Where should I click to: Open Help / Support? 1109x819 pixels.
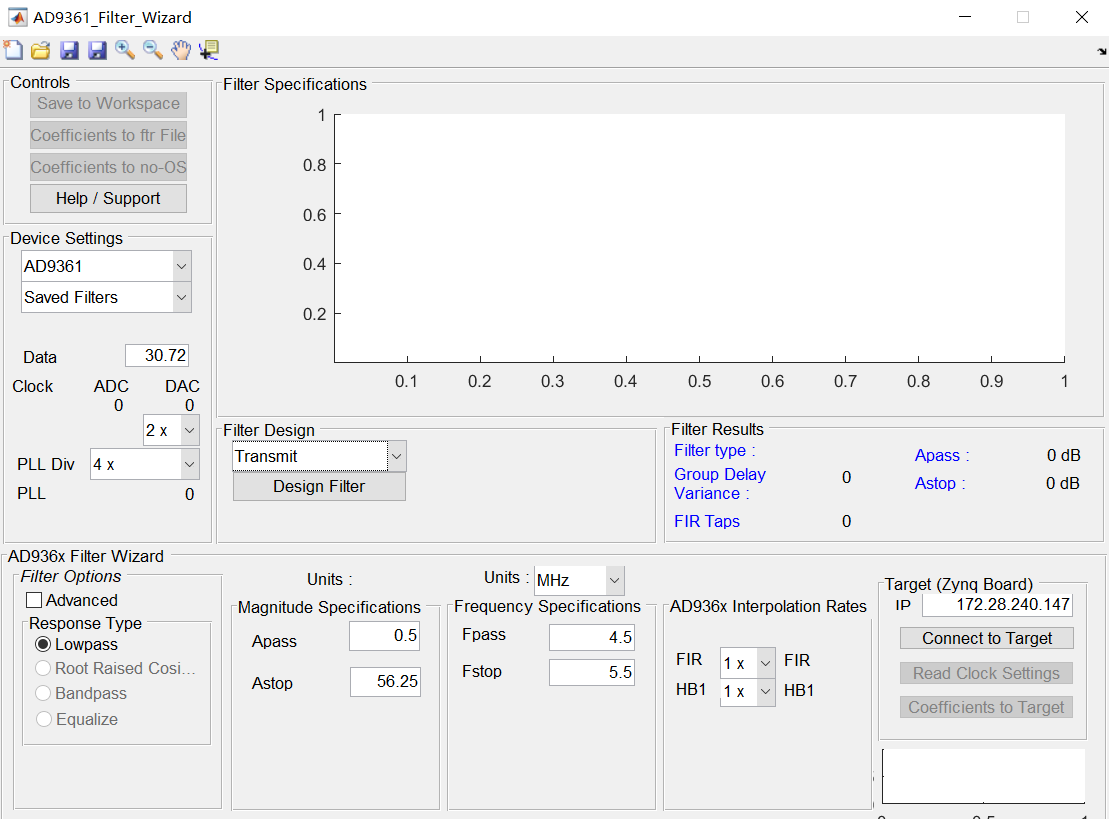click(108, 198)
